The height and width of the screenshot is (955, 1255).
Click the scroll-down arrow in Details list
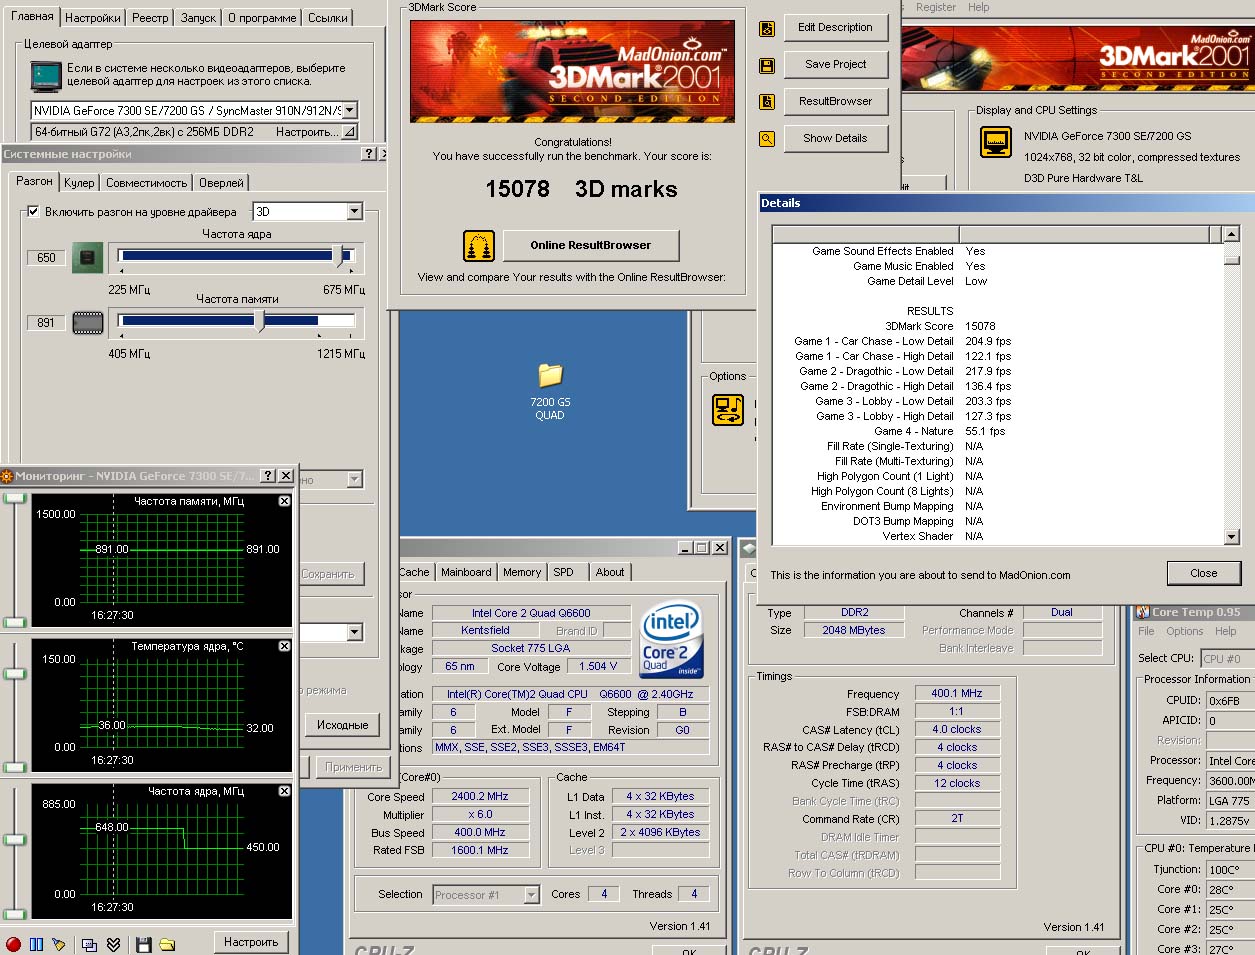[1231, 537]
